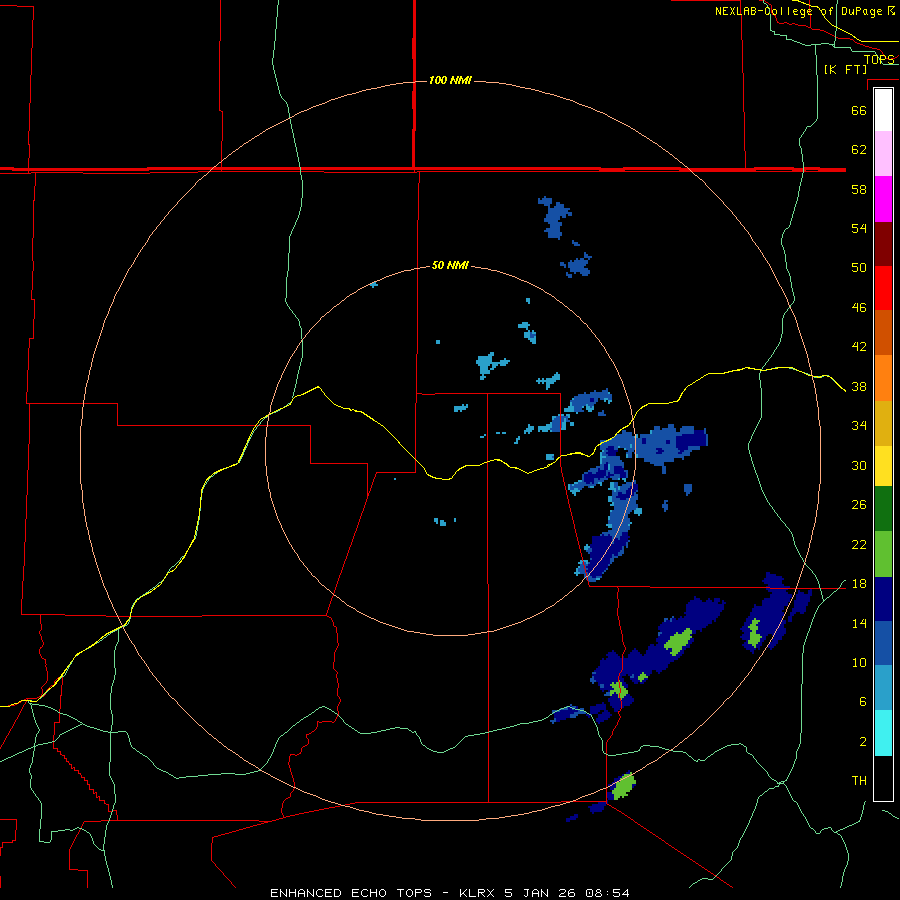Click the "66" legend value
Screen dimensions: 900x900
859,110
